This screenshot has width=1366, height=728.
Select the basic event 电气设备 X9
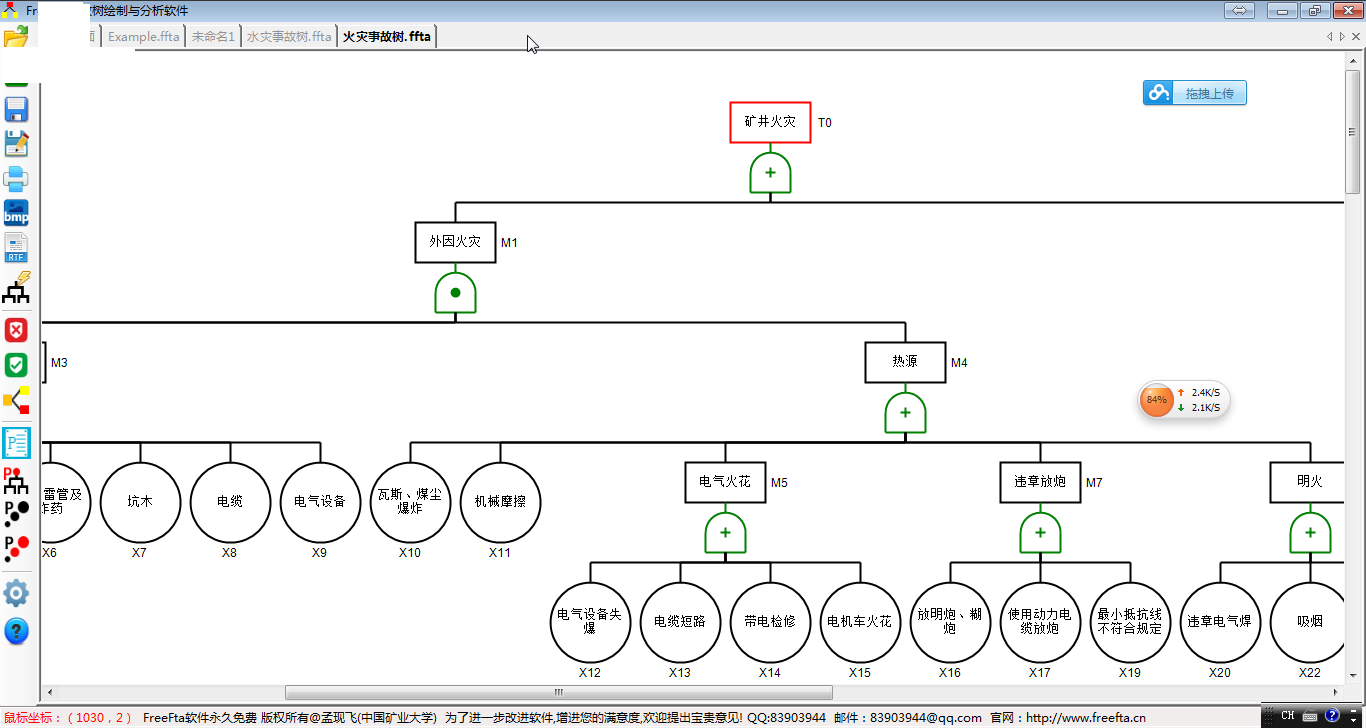point(320,502)
